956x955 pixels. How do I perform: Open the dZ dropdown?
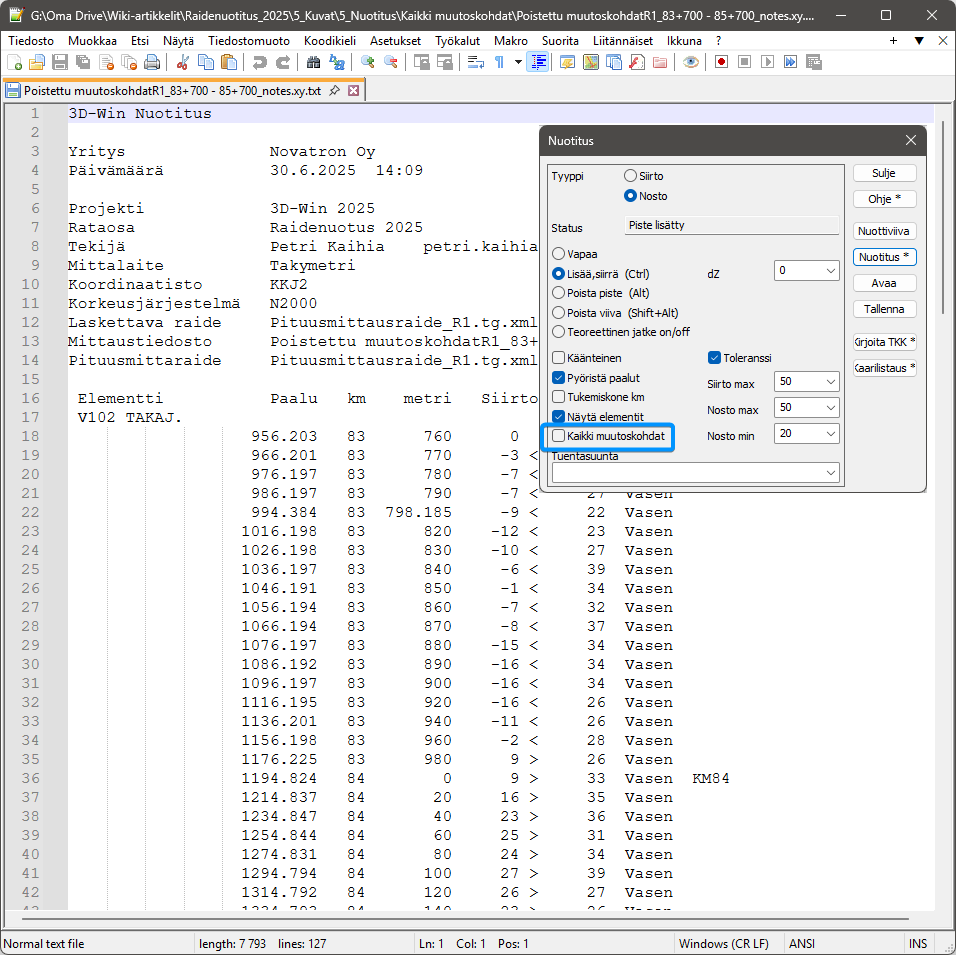[831, 271]
